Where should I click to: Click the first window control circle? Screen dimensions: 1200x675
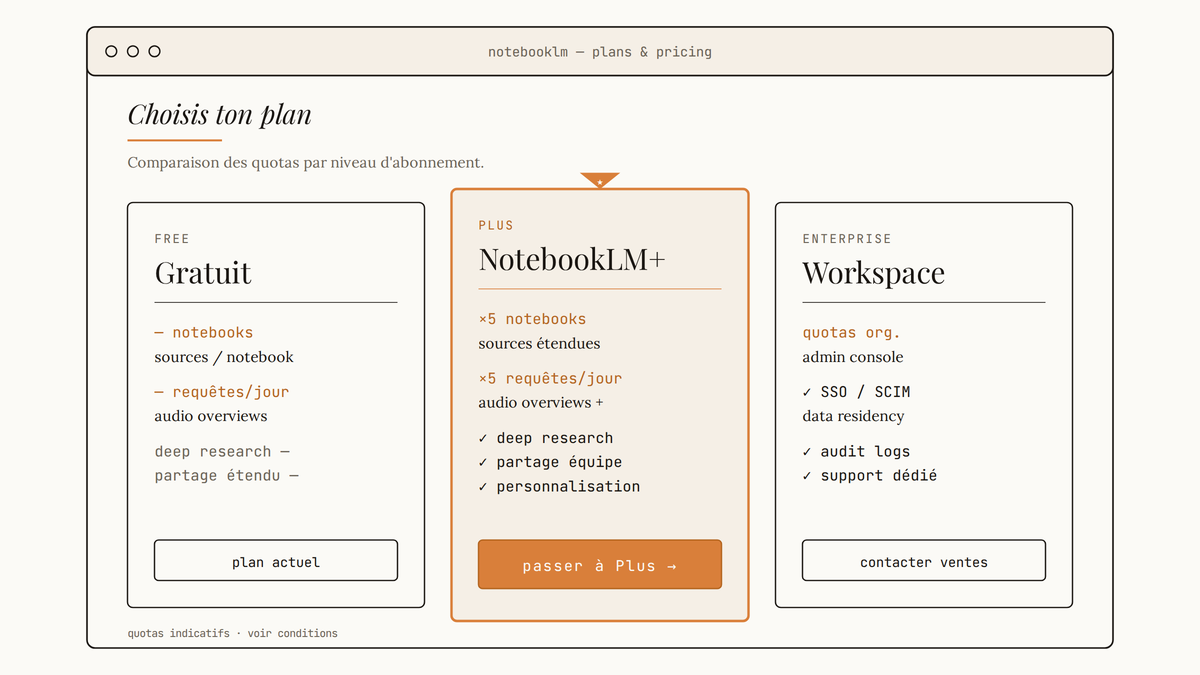pyautogui.click(x=111, y=51)
